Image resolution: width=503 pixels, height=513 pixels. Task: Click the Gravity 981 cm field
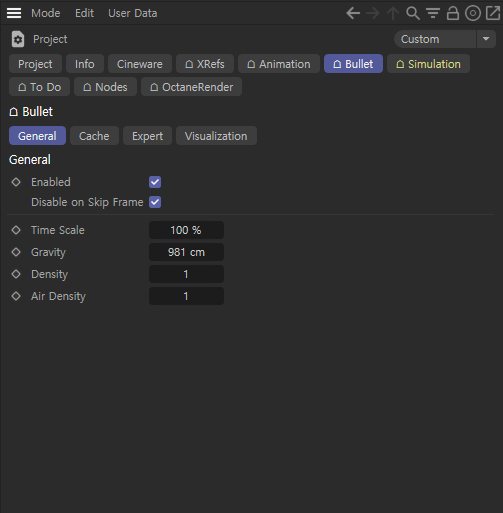click(x=186, y=252)
